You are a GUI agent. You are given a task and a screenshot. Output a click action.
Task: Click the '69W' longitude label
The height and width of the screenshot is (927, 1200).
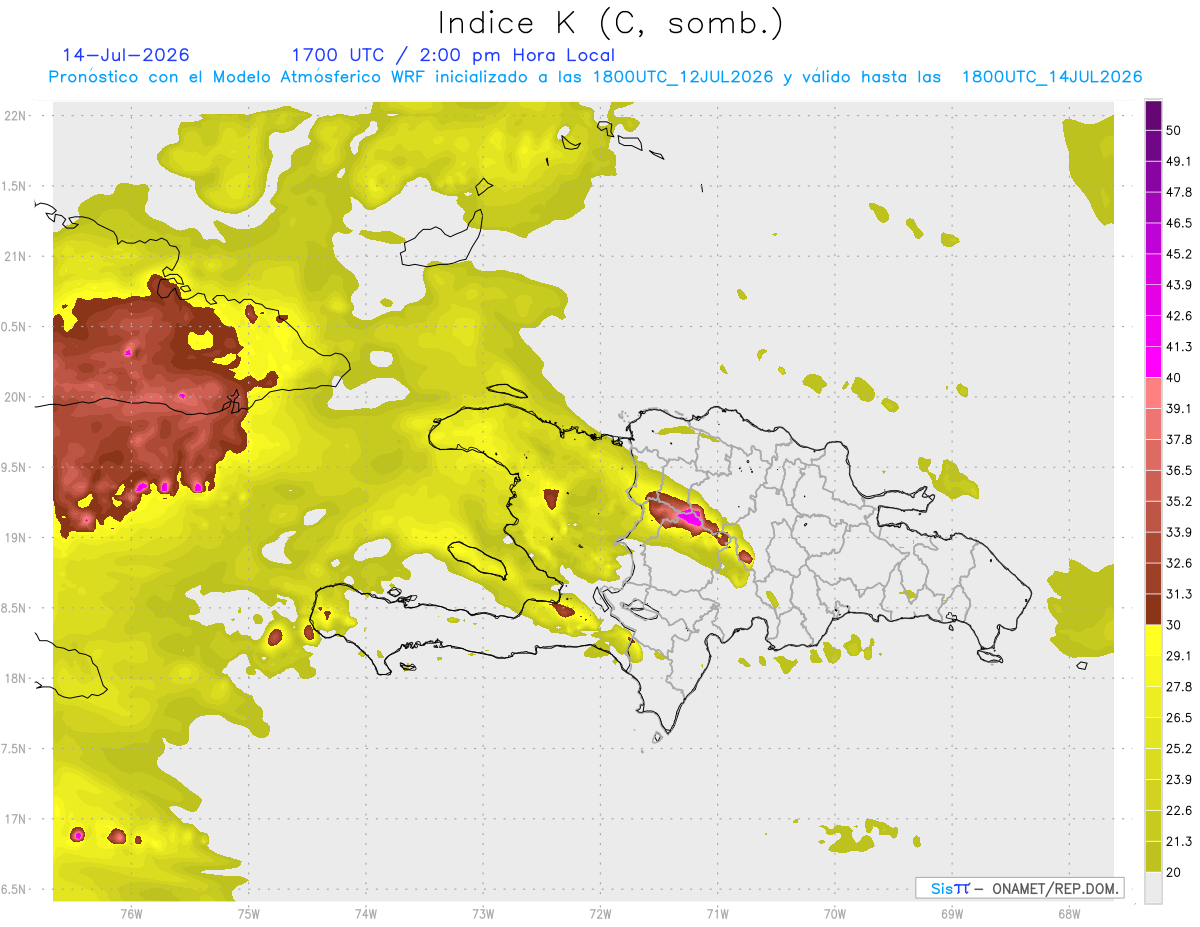tap(951, 913)
